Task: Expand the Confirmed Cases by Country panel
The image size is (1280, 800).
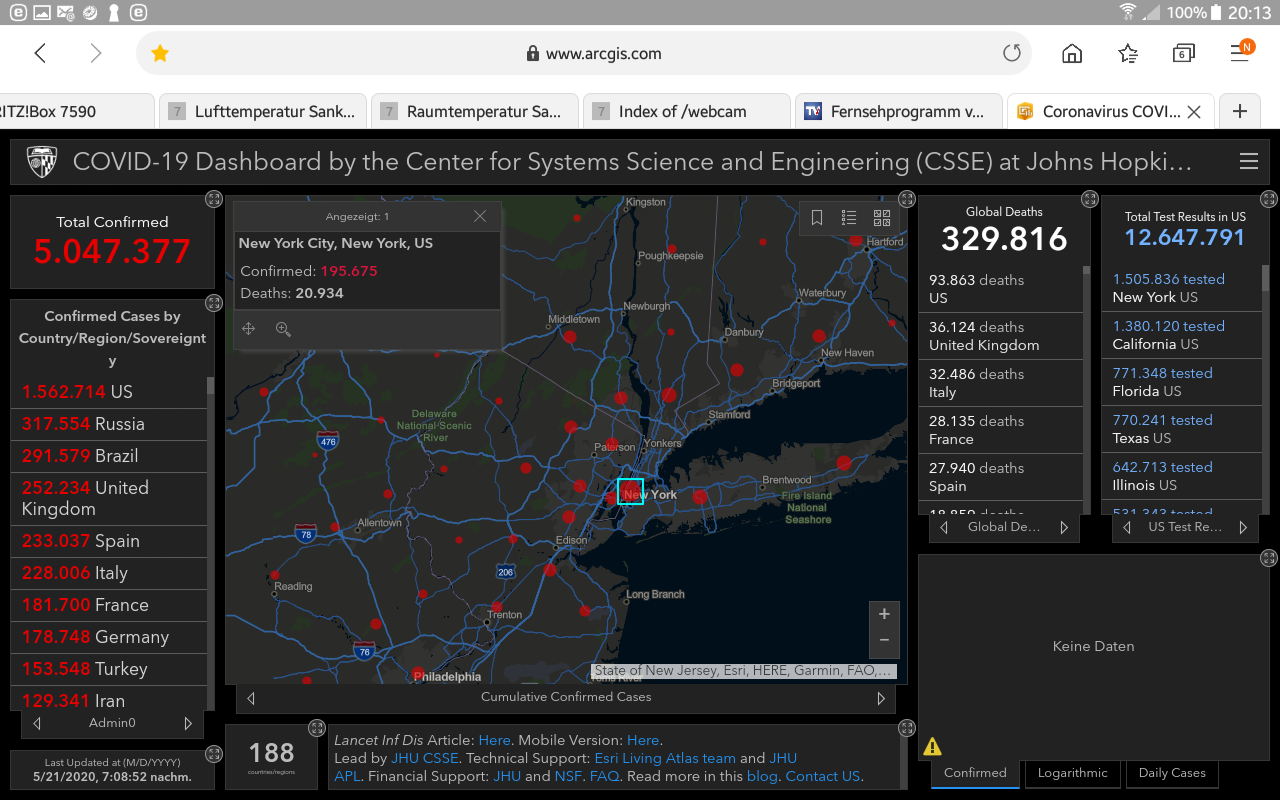Action: [213, 303]
